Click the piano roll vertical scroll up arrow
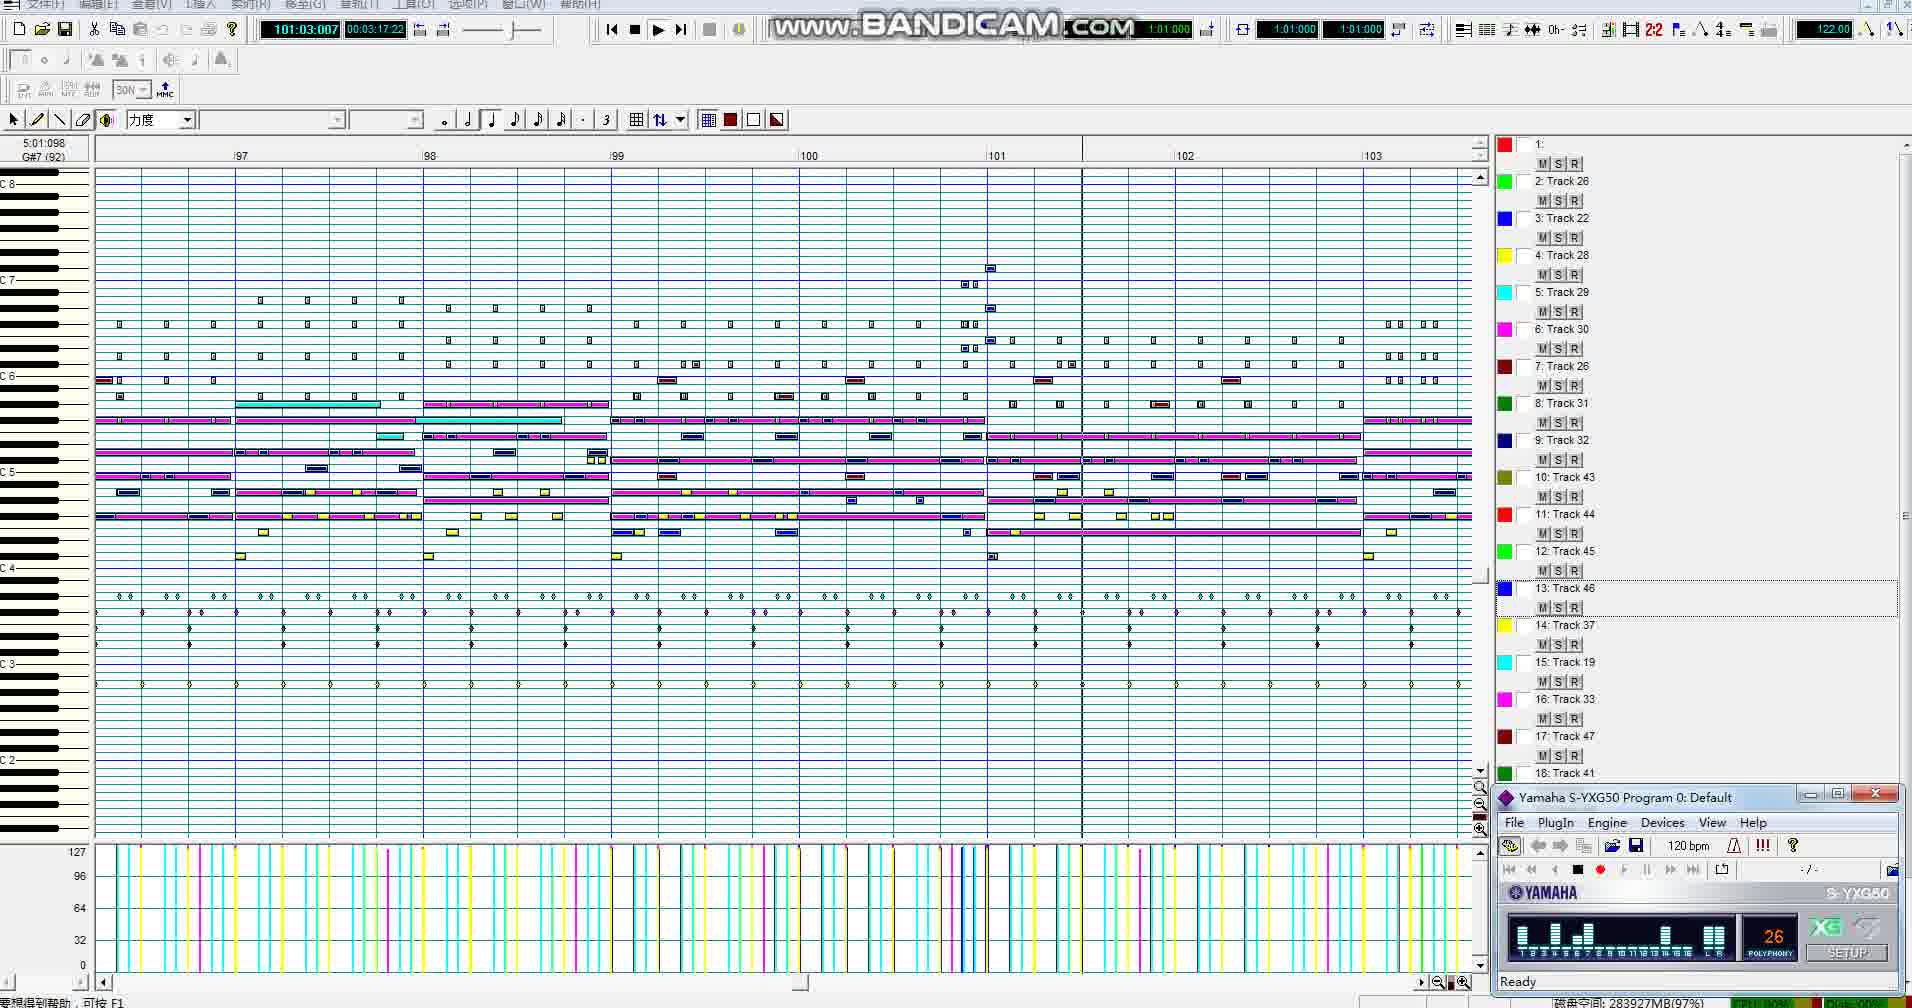Viewport: 1912px width, 1008px height. pyautogui.click(x=1480, y=178)
